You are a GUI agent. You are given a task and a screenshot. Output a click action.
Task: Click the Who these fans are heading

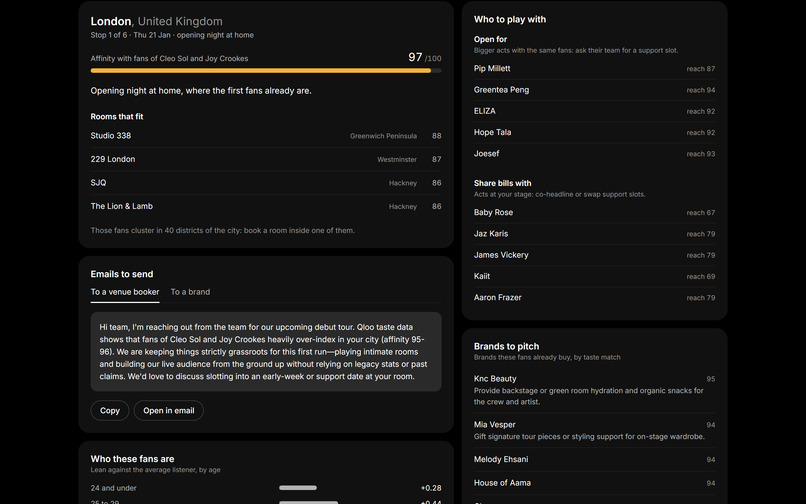(132, 459)
